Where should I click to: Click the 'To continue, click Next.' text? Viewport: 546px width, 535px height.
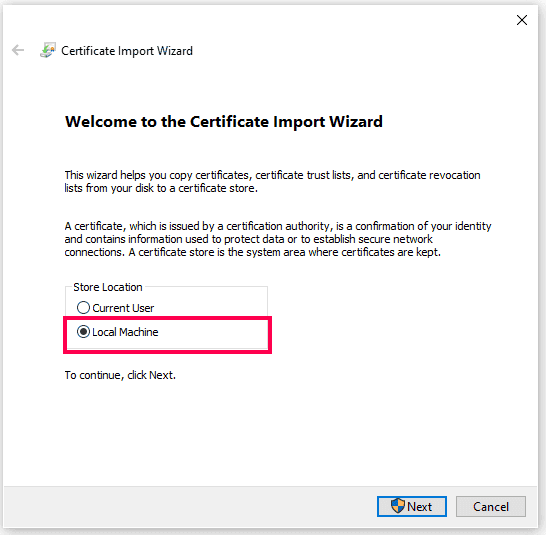point(120,375)
